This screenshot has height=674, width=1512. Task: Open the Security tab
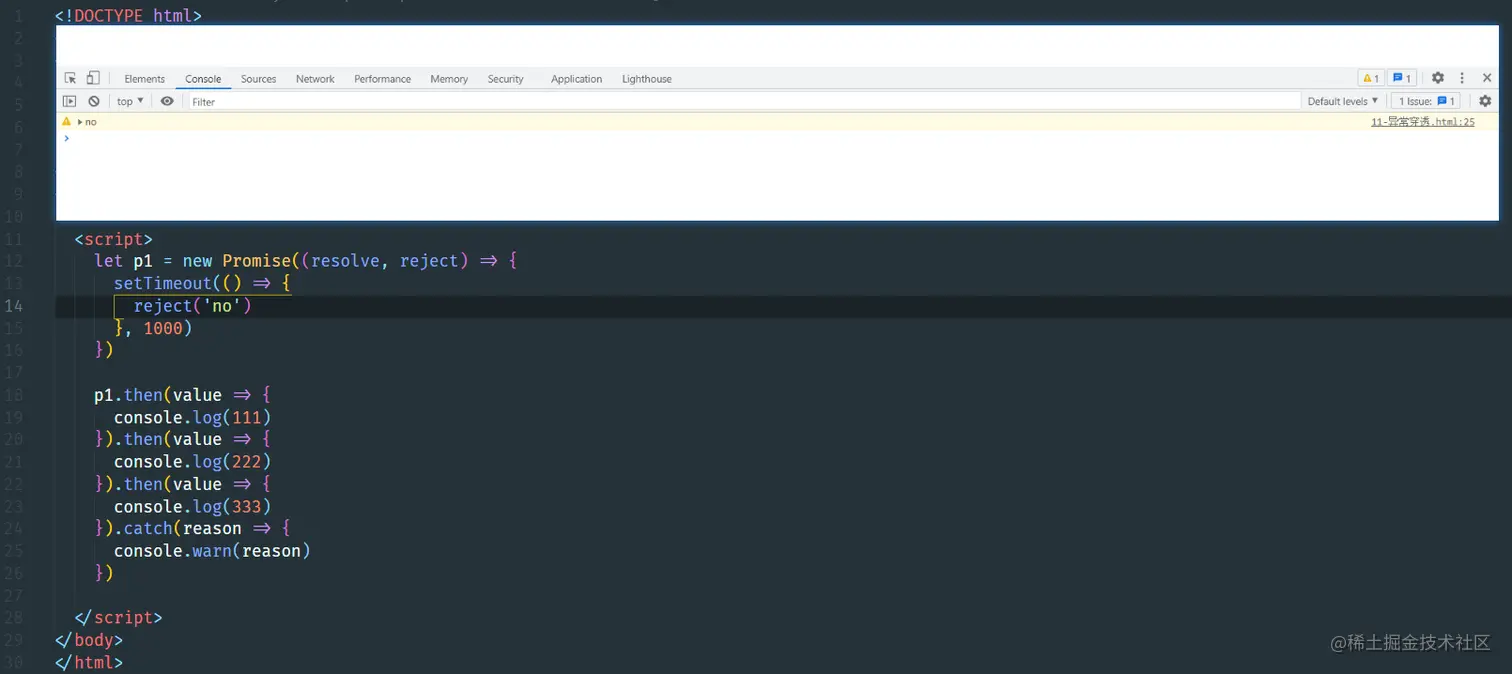coord(505,79)
